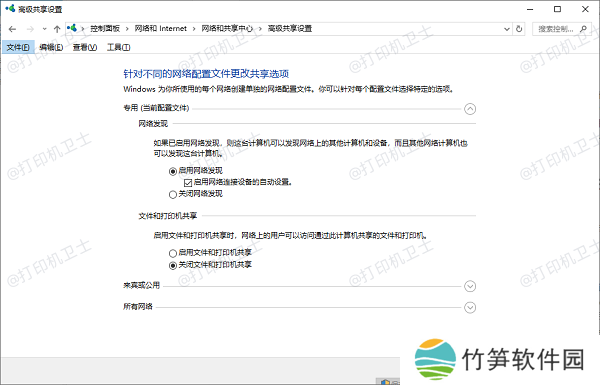Image resolution: width=600 pixels, height=385 pixels.
Task: Select 启用网络发现 radio button
Action: pyautogui.click(x=173, y=171)
